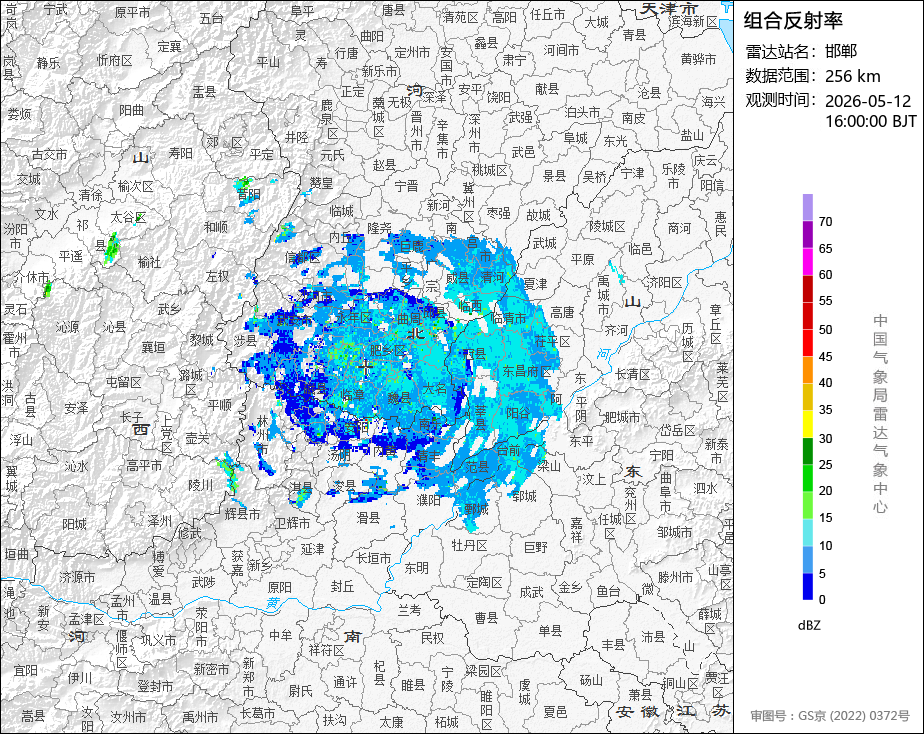Image resolution: width=924 pixels, height=734 pixels.
Task: Click the 天津市 label on the map
Action: 669,9
